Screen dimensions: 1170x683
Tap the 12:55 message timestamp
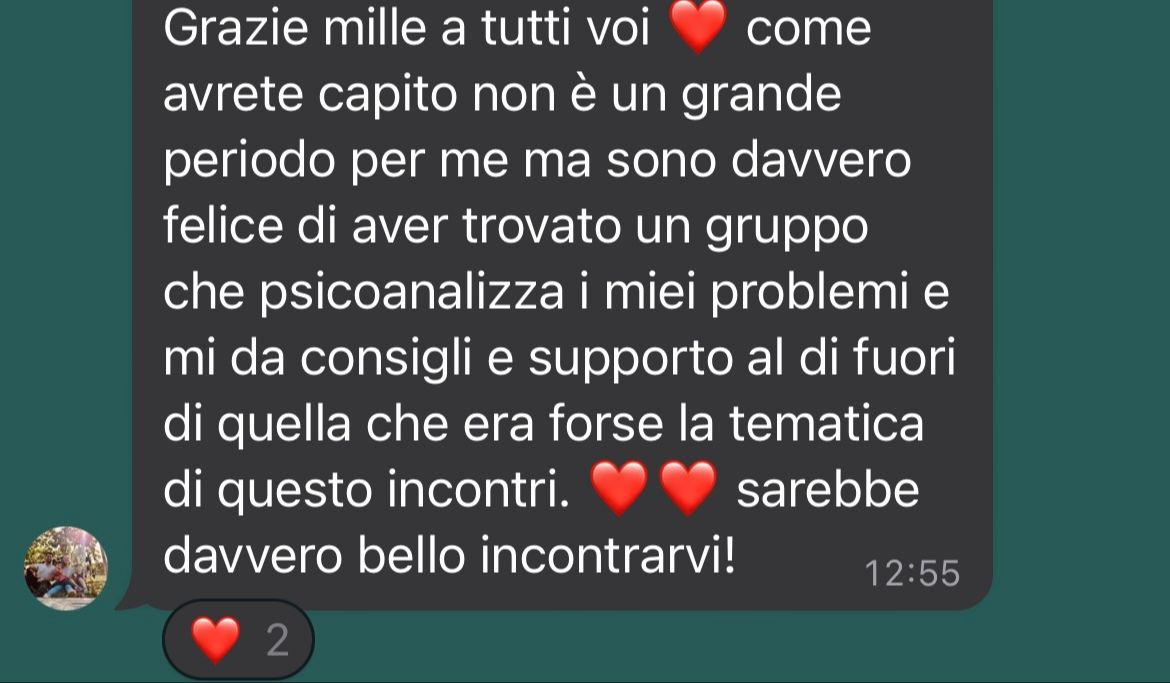click(911, 573)
